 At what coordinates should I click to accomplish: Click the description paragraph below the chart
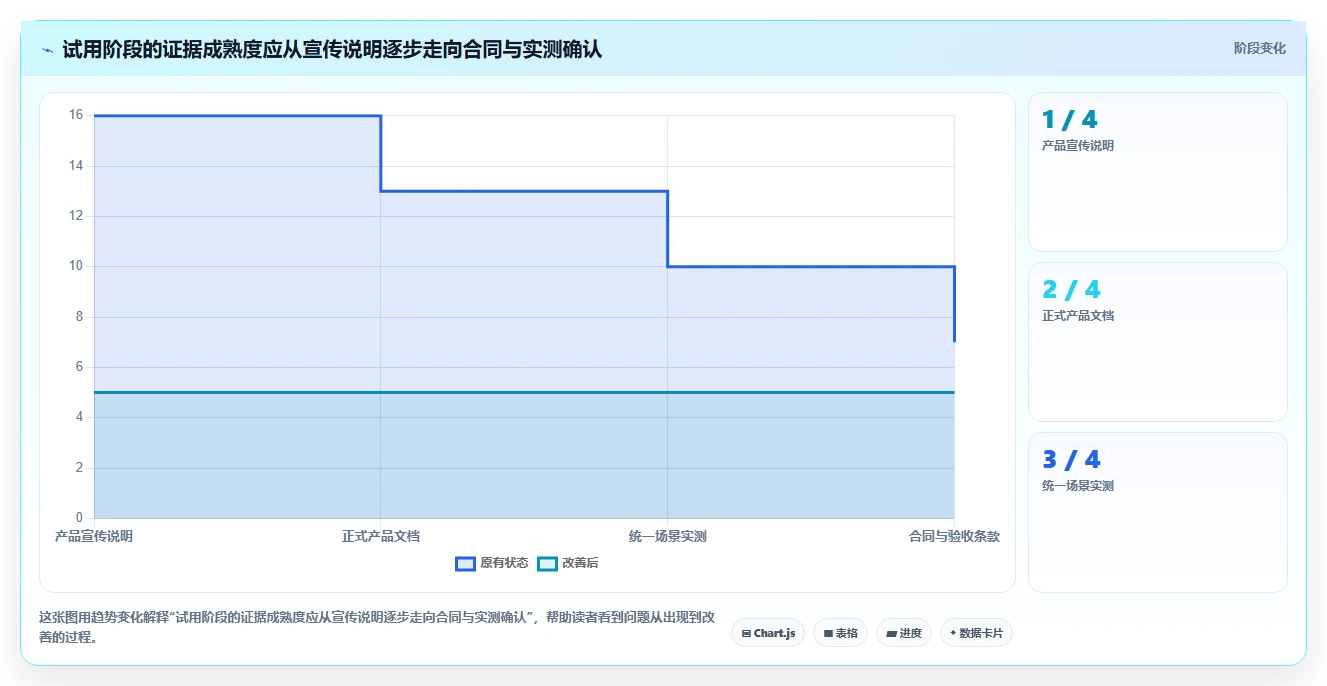(x=377, y=627)
